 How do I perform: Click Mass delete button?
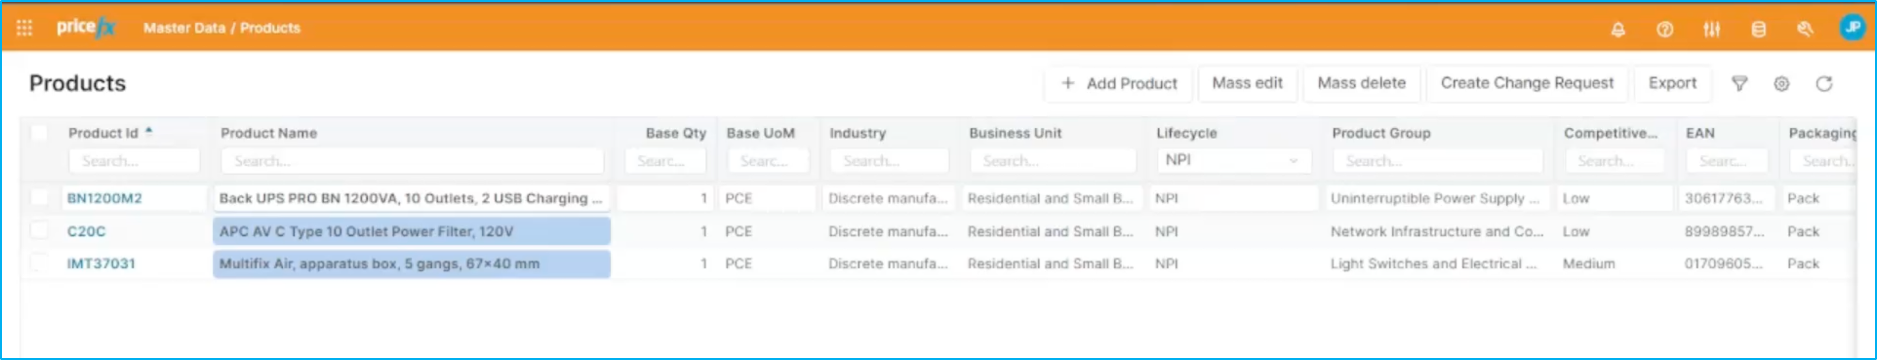click(x=1361, y=83)
